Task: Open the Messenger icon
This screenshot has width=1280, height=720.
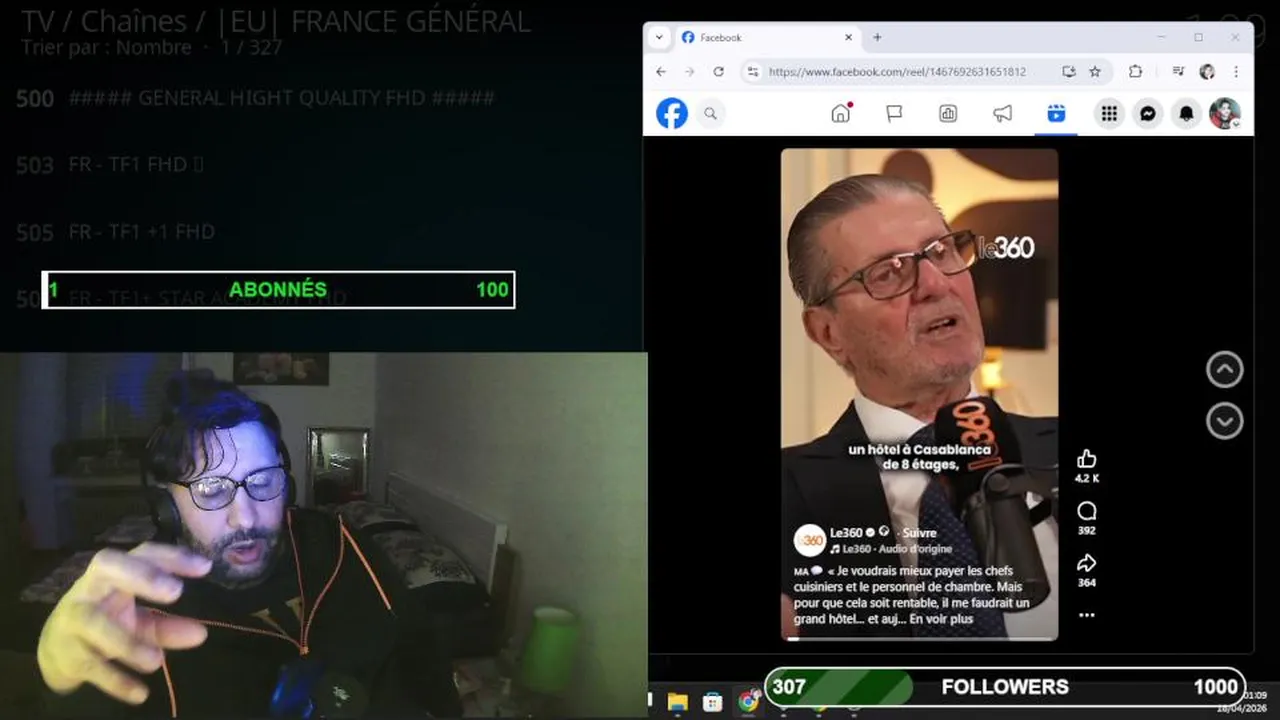Action: click(x=1148, y=114)
